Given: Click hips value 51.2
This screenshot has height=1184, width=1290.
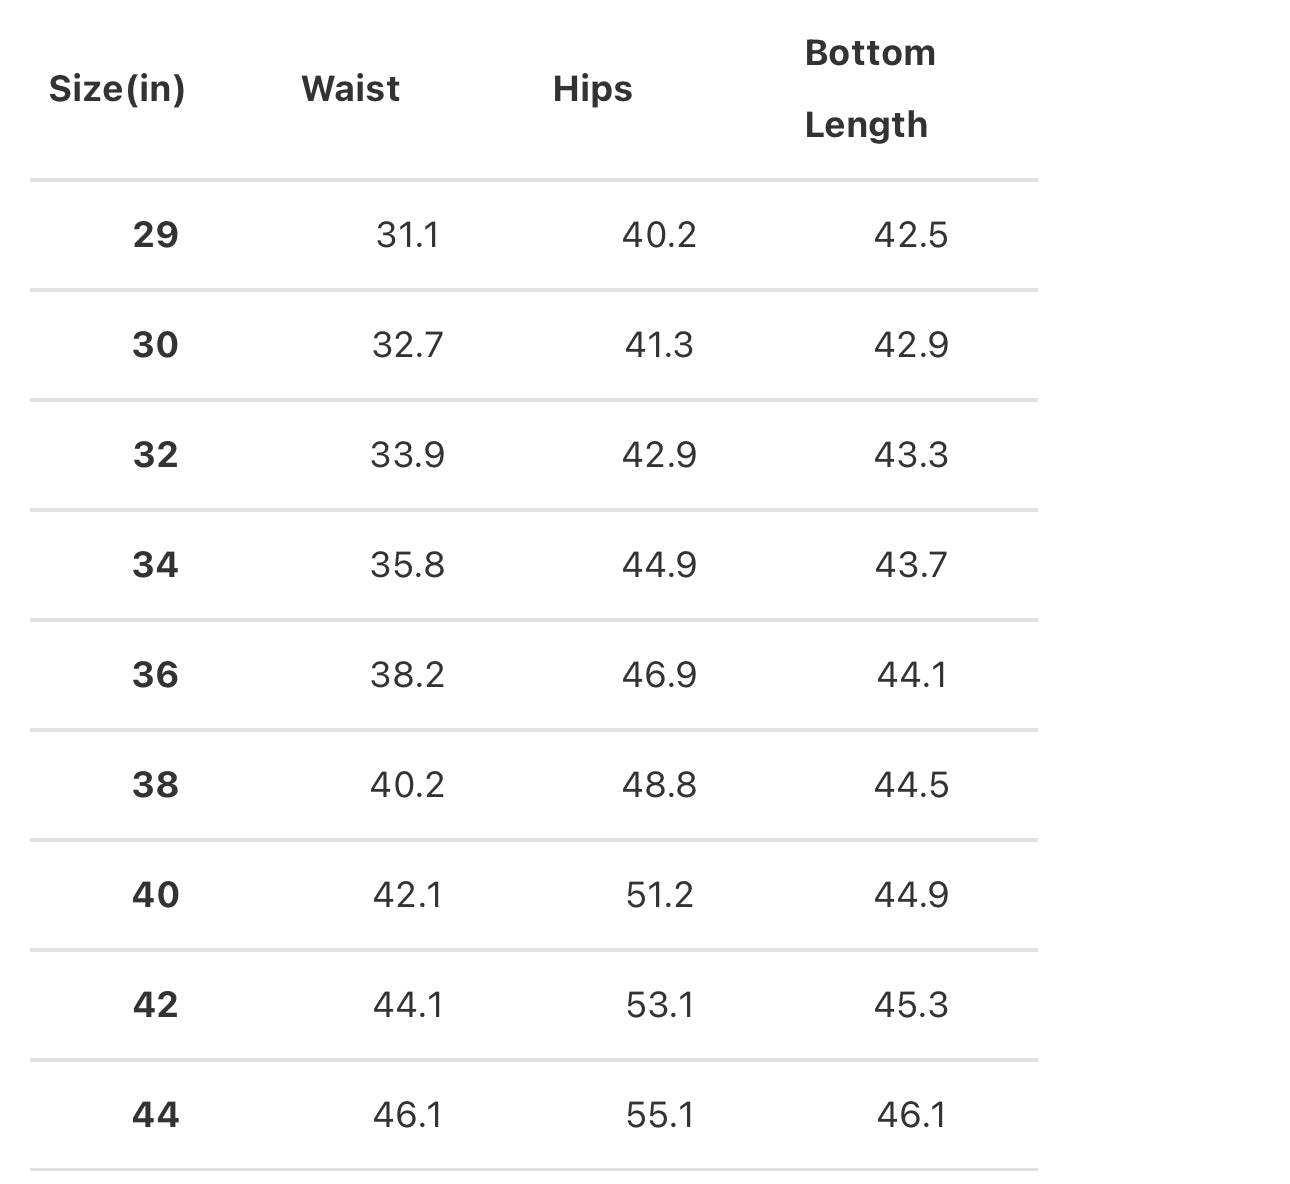Looking at the screenshot, I should (x=659, y=895).
